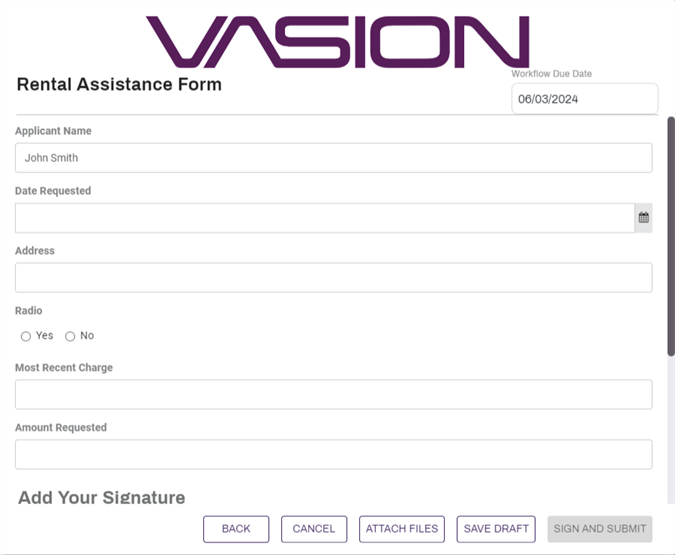
Task: Click into the Date Requested input field
Action: coord(325,218)
